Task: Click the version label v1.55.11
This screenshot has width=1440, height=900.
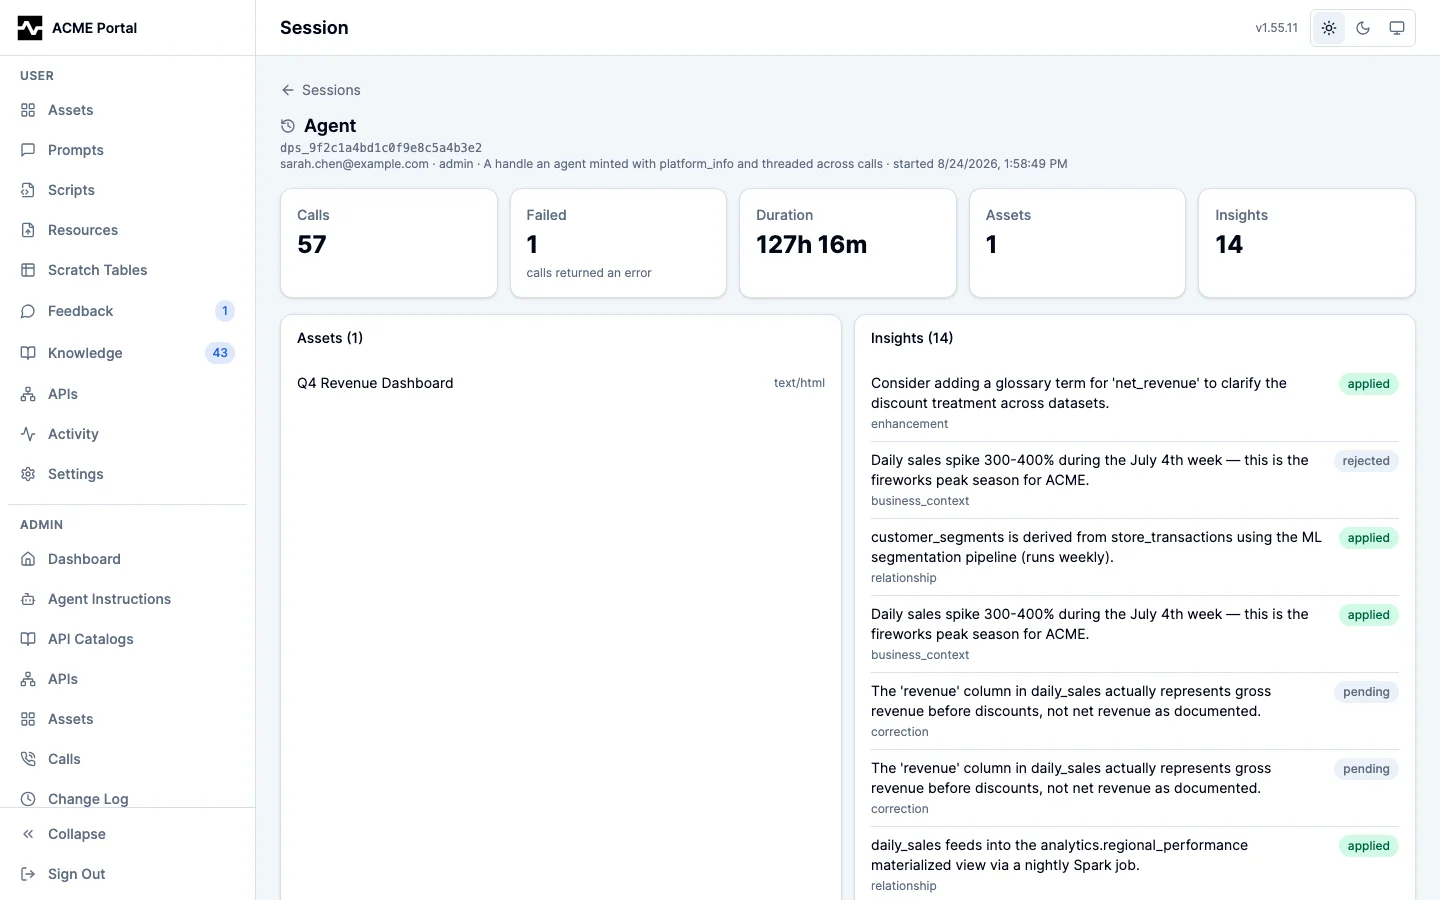Action: point(1277,28)
